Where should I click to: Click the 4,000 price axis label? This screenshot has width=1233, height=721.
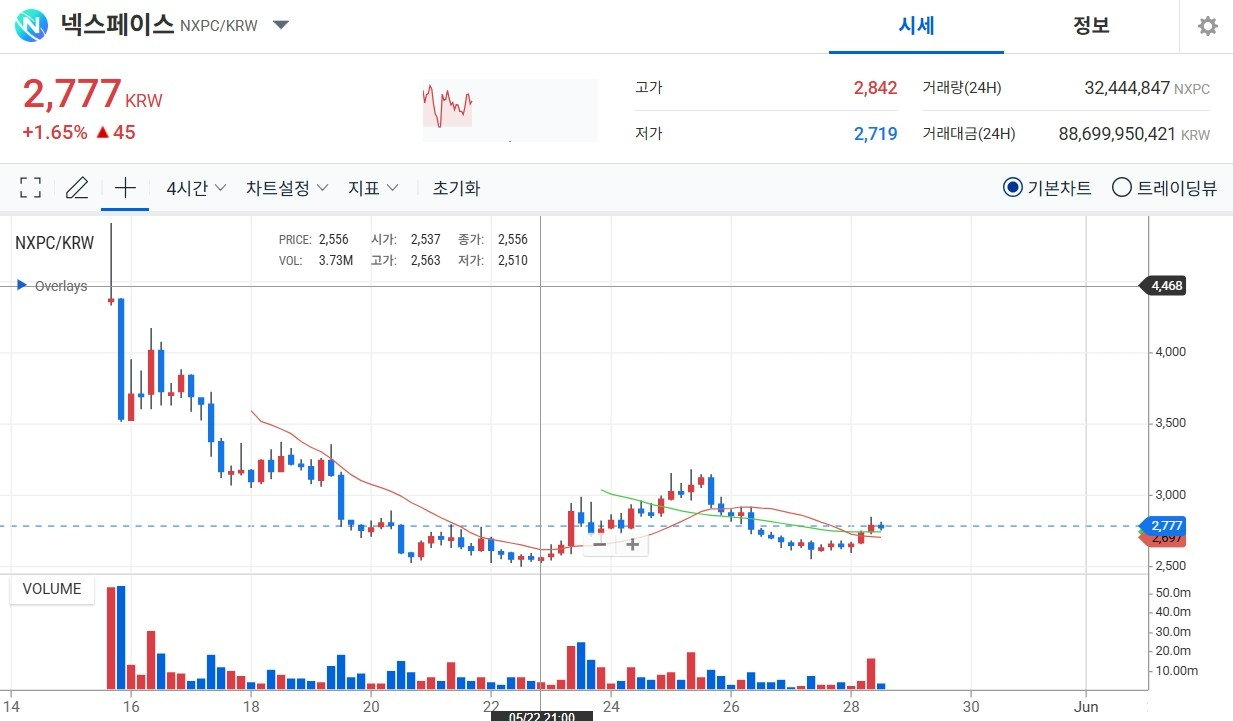point(1169,351)
